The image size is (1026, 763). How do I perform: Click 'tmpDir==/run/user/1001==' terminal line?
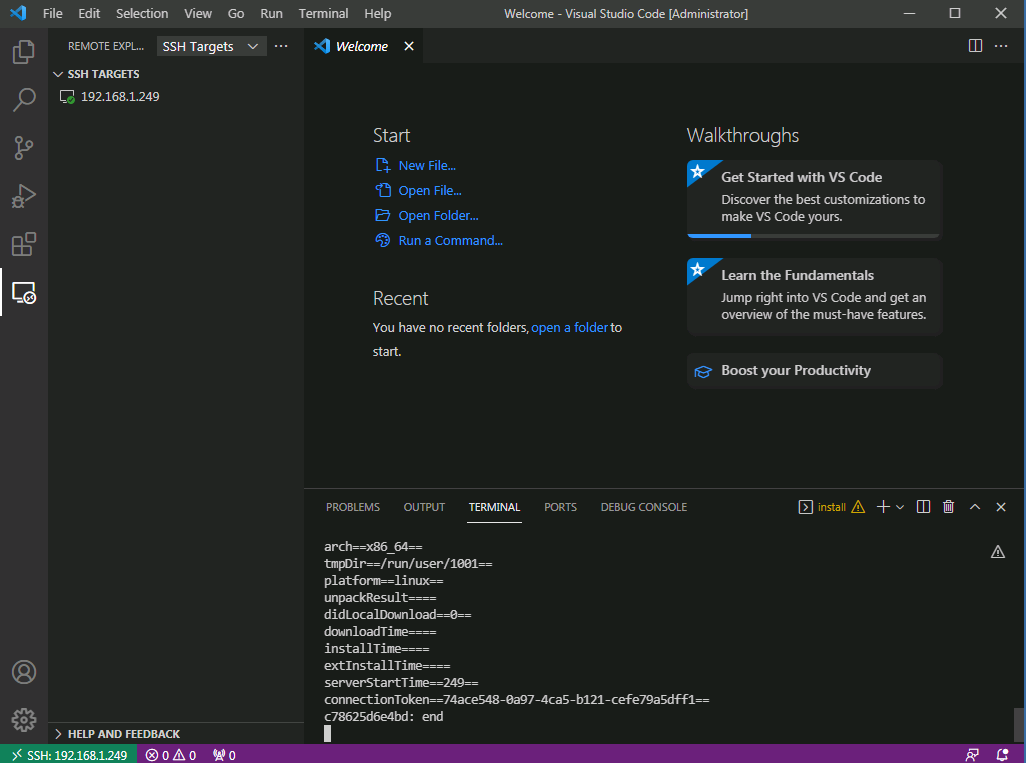408,563
